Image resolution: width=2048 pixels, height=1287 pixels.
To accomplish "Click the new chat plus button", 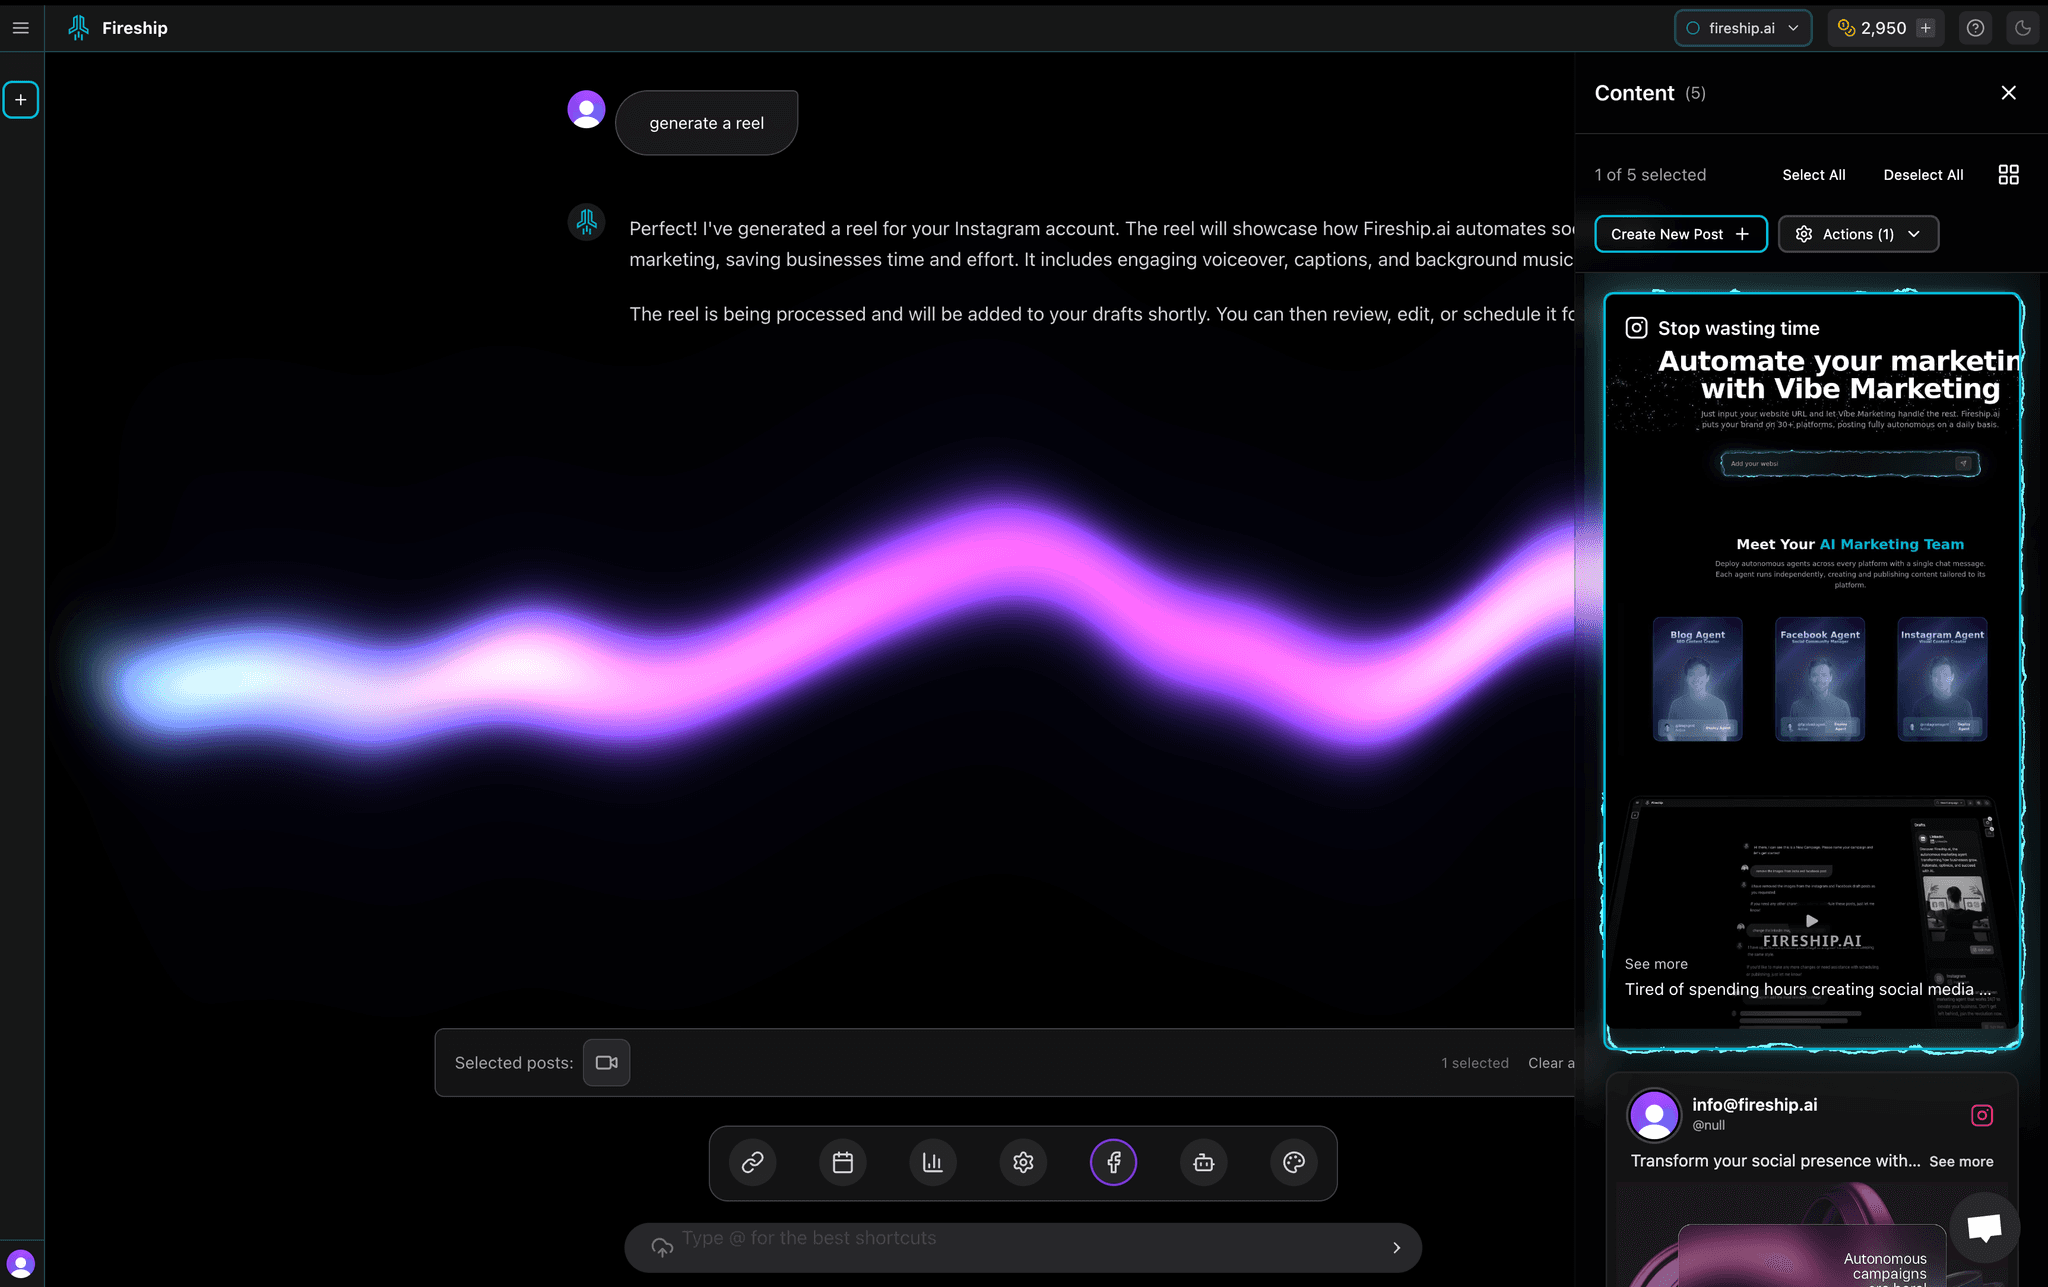I will pyautogui.click(x=20, y=100).
